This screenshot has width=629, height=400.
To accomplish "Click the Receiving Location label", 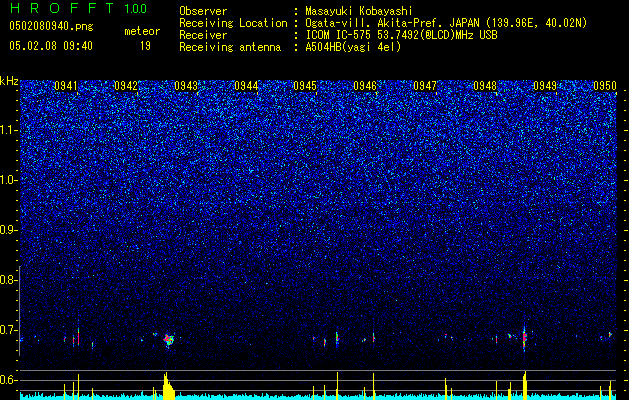I will [x=233, y=23].
